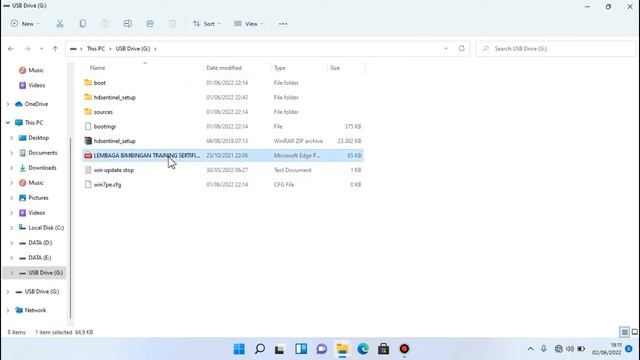This screenshot has height=360, width=640.
Task: Go up one folder level arrow
Action: 55,49
